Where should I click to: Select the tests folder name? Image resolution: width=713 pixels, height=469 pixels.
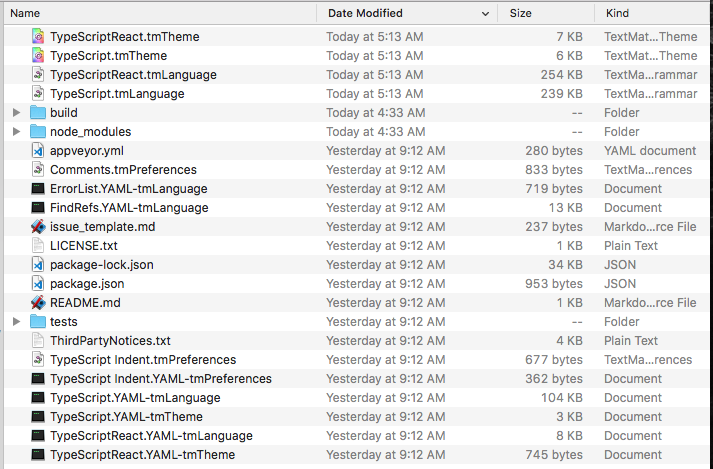(64, 322)
